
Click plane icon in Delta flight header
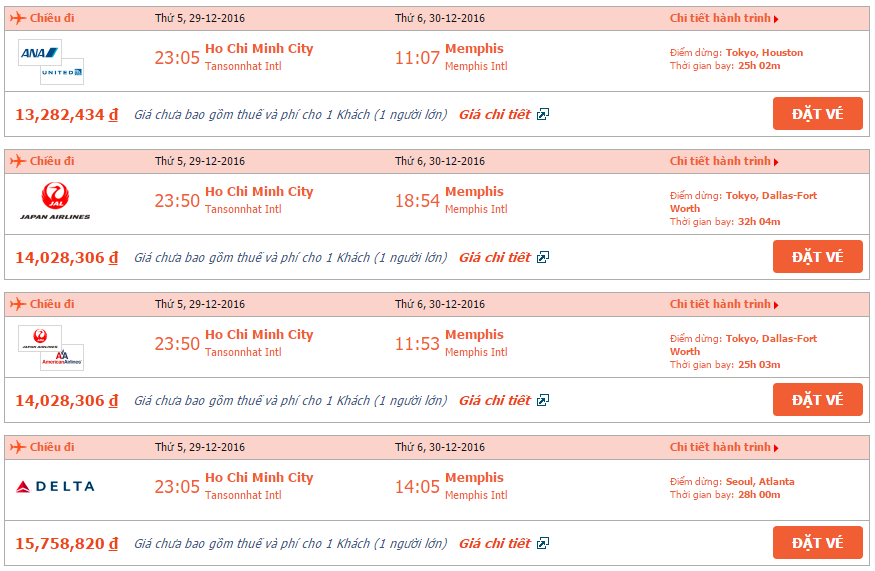(18, 447)
